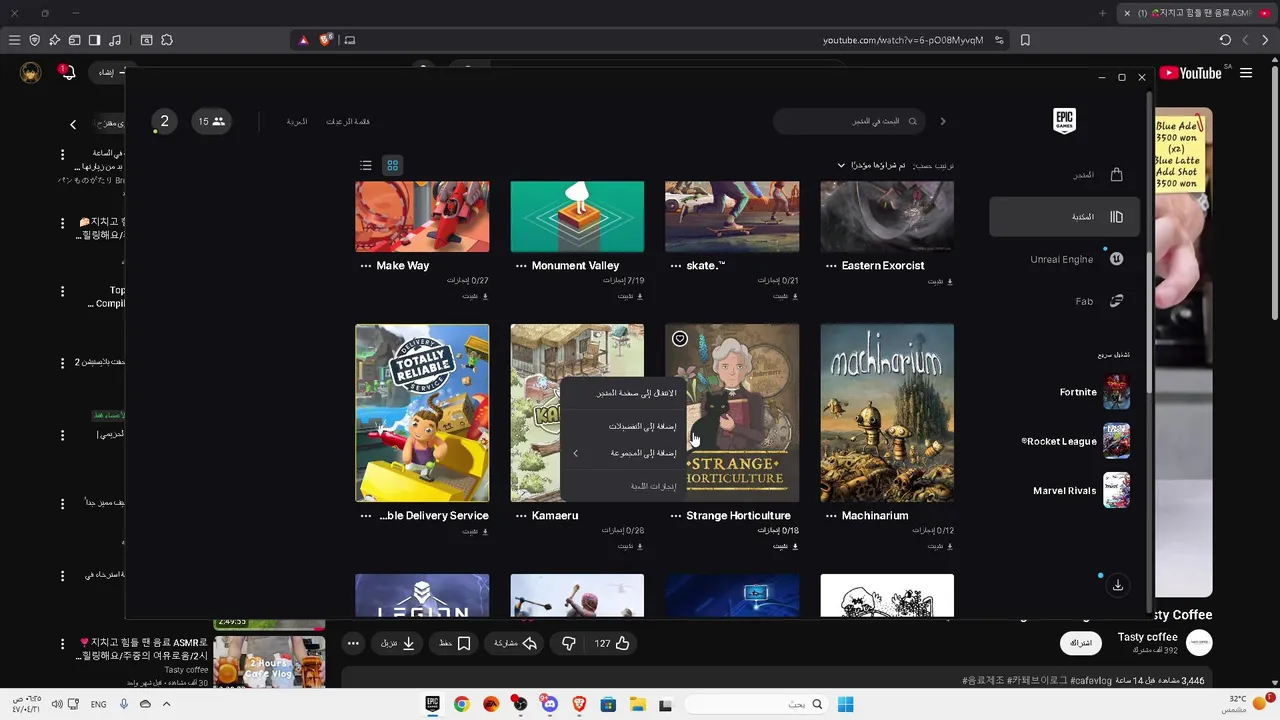Favorite Strange Horticulture with the heart icon

coord(680,339)
